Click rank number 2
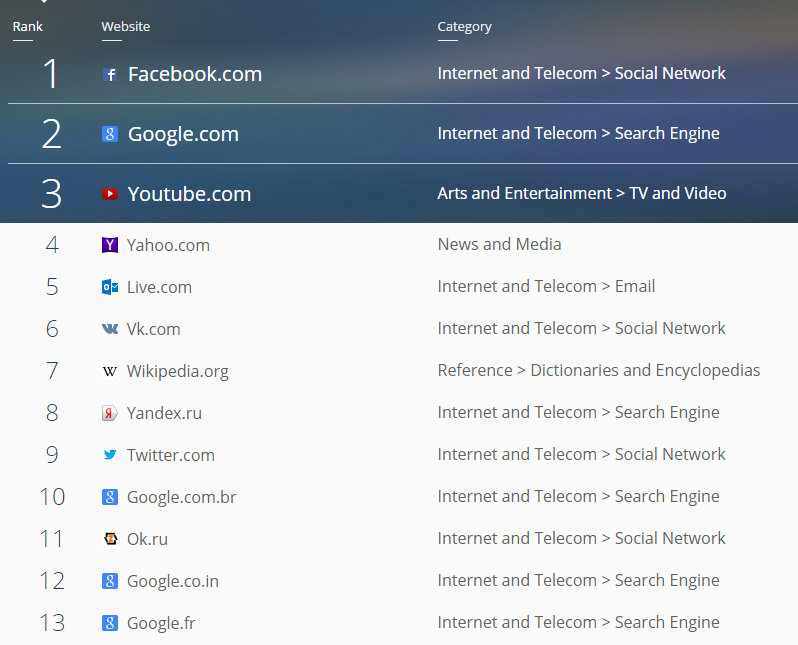798x645 pixels. click(x=51, y=134)
